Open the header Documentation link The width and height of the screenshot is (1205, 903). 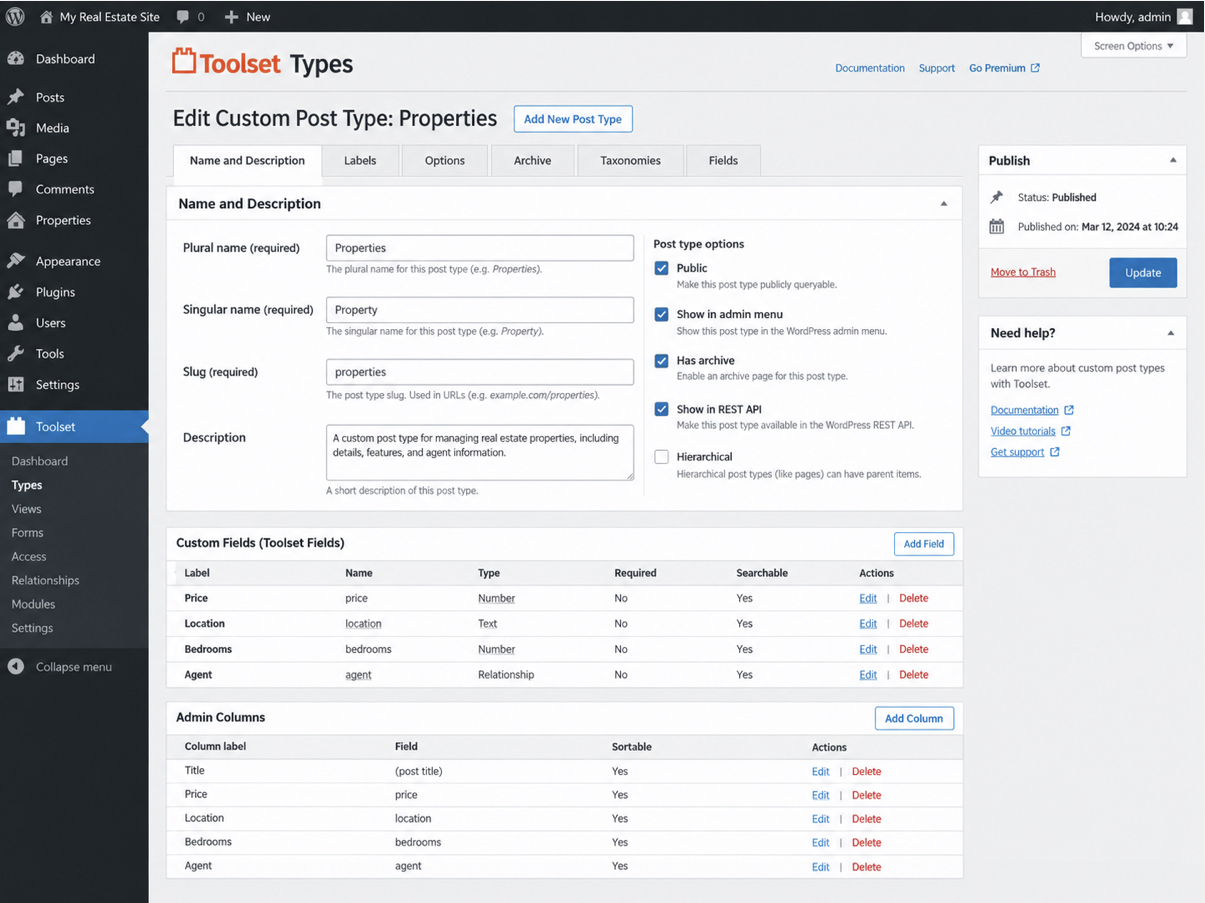tap(870, 68)
